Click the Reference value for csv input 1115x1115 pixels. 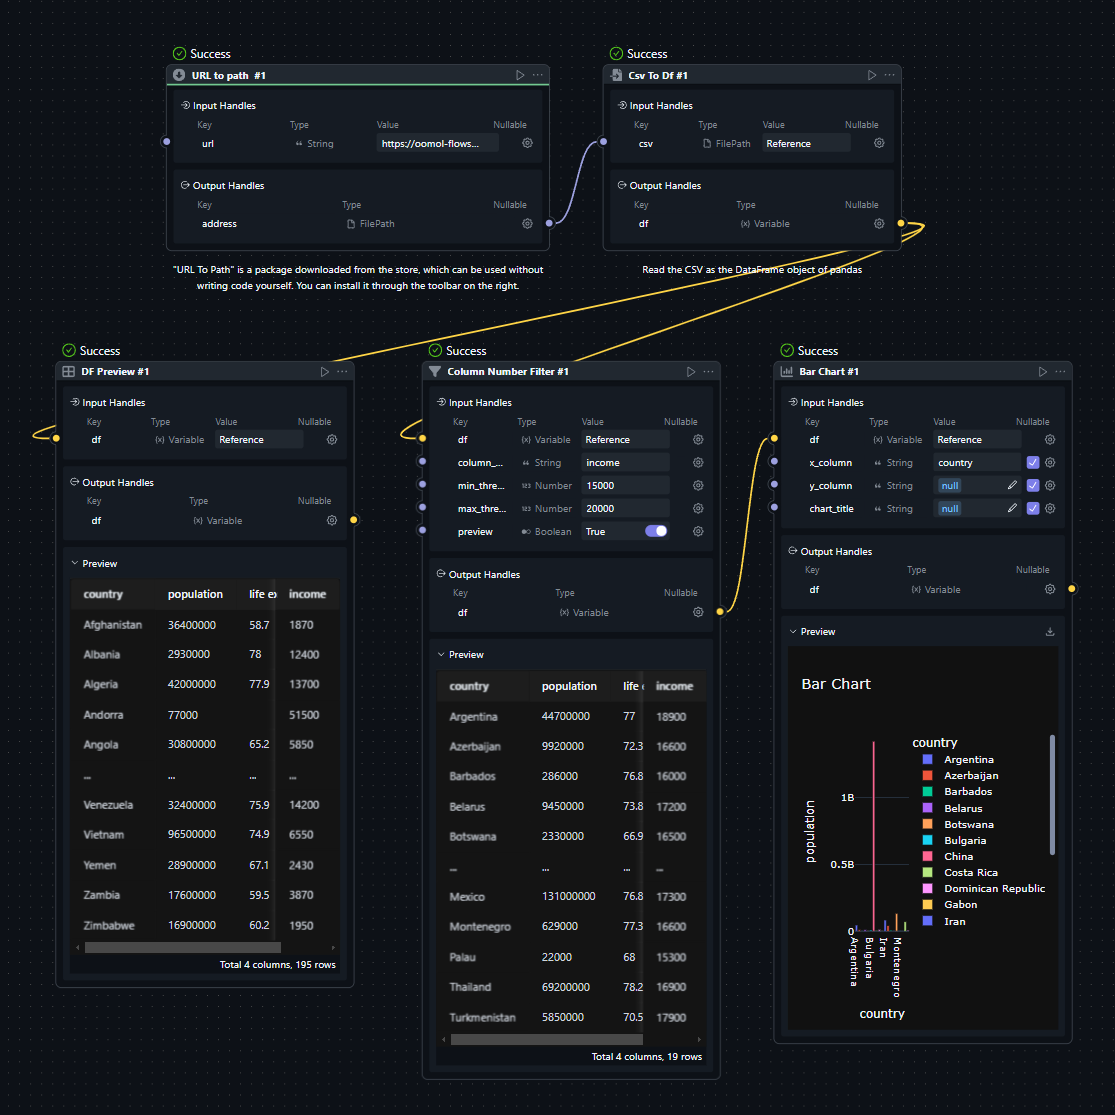click(x=806, y=144)
